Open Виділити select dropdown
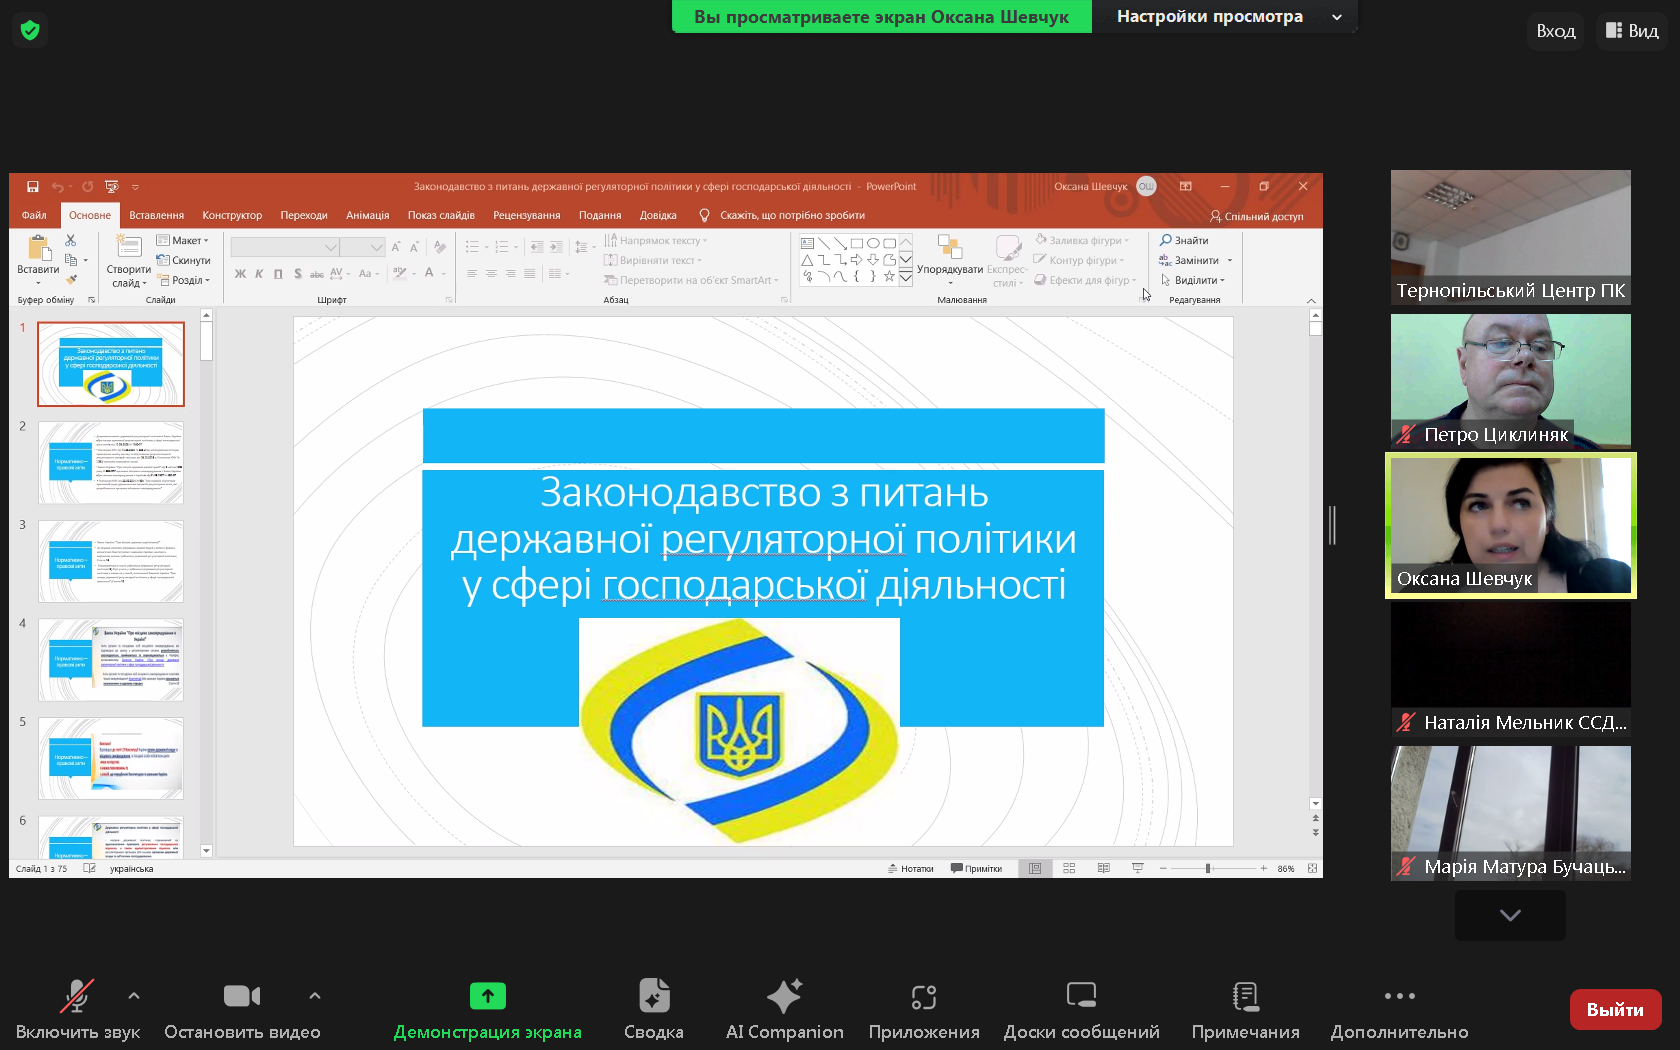Viewport: 1680px width, 1050px height. pyautogui.click(x=1193, y=280)
